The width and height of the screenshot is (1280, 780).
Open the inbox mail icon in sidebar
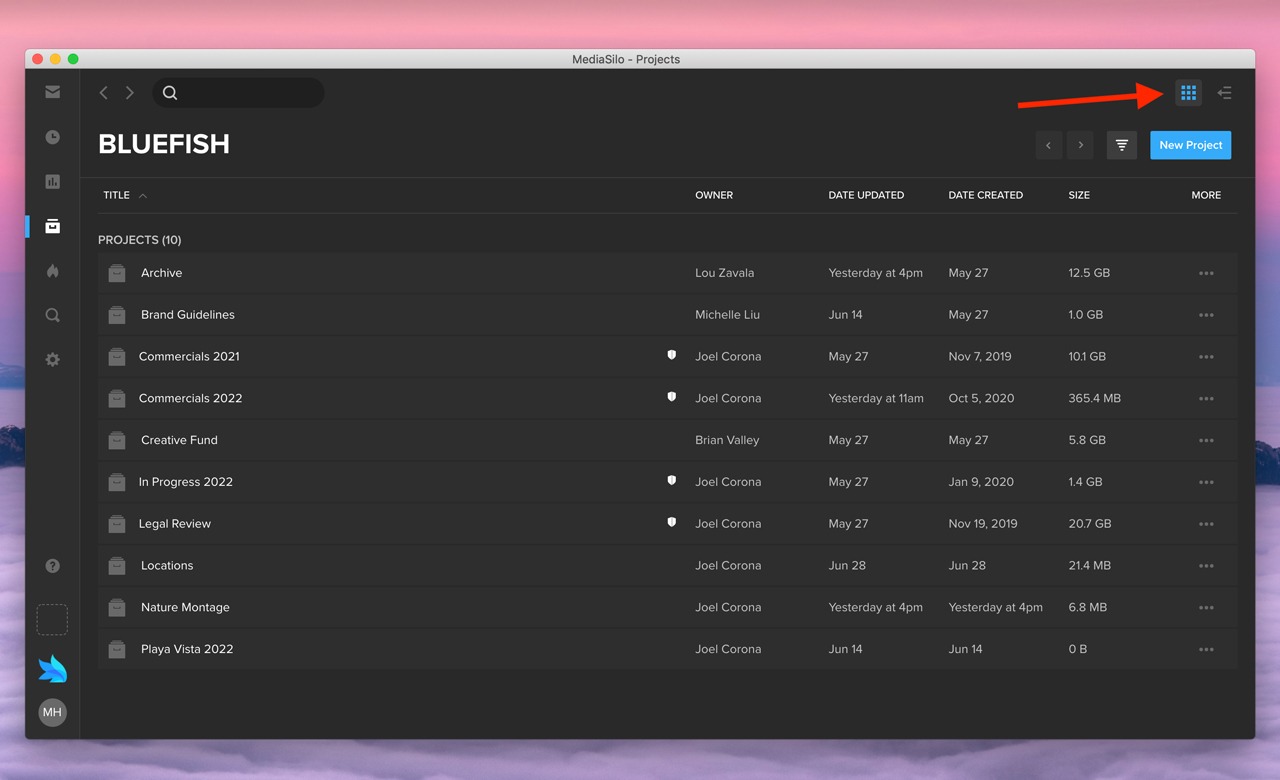tap(52, 92)
